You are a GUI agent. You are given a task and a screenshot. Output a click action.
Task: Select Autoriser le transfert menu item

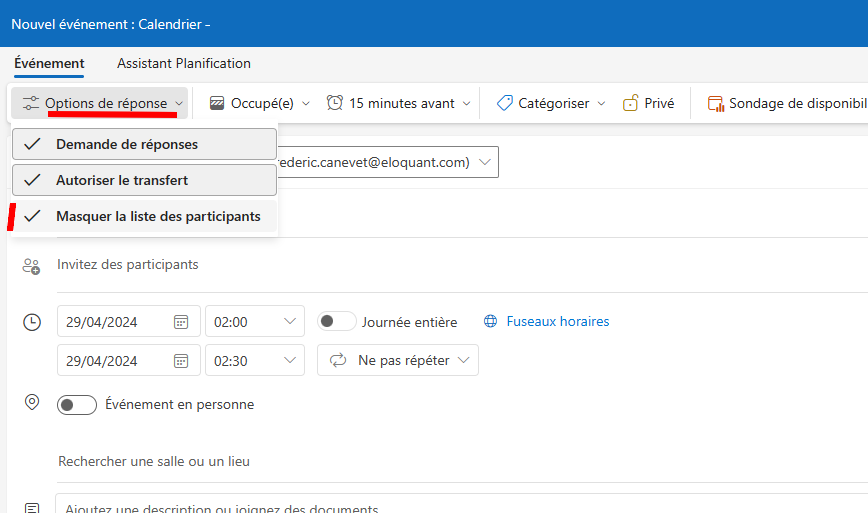click(144, 180)
